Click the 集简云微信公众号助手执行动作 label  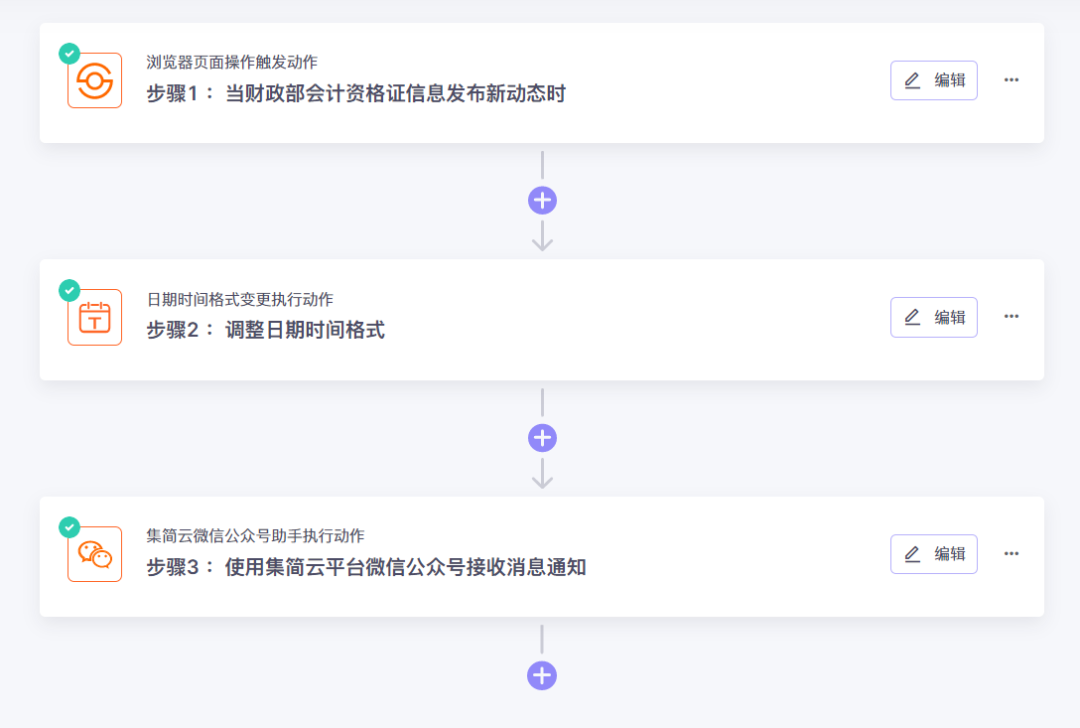(x=255, y=536)
